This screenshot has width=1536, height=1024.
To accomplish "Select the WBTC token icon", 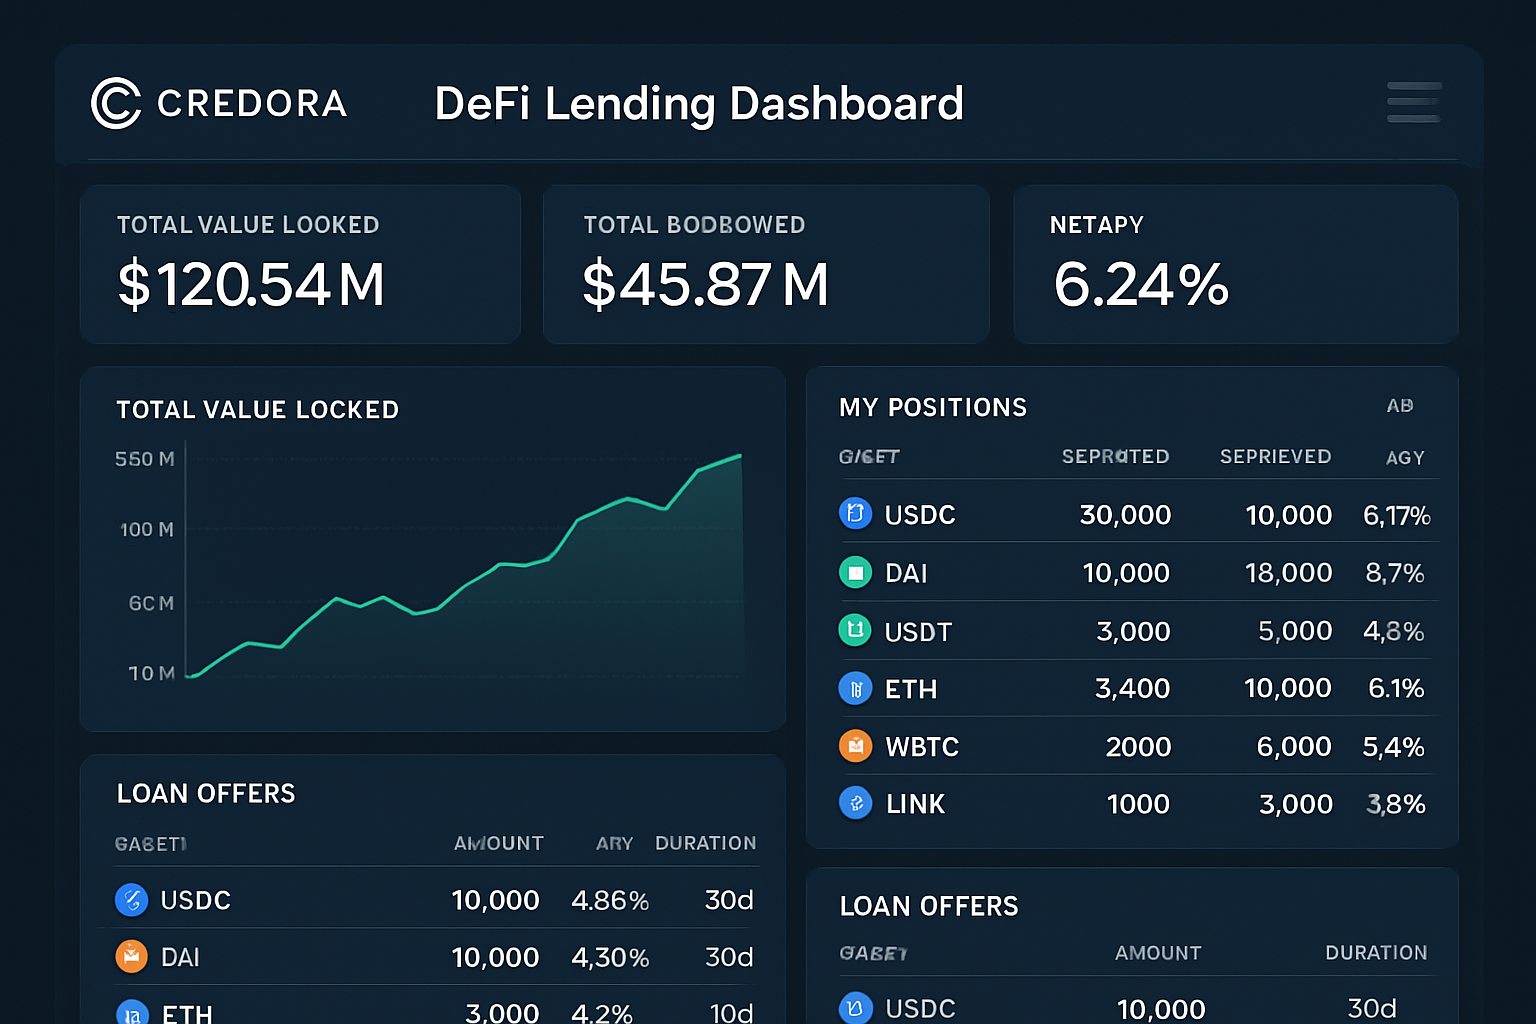I will pyautogui.click(x=855, y=746).
